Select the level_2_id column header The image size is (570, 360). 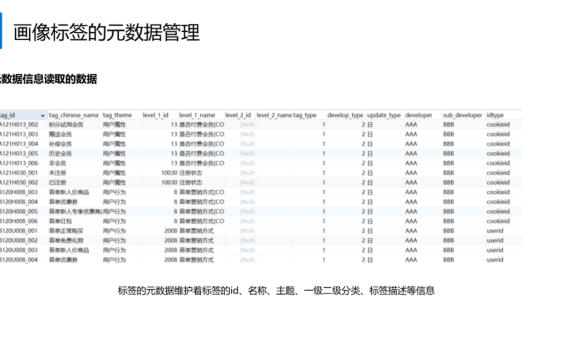238,115
